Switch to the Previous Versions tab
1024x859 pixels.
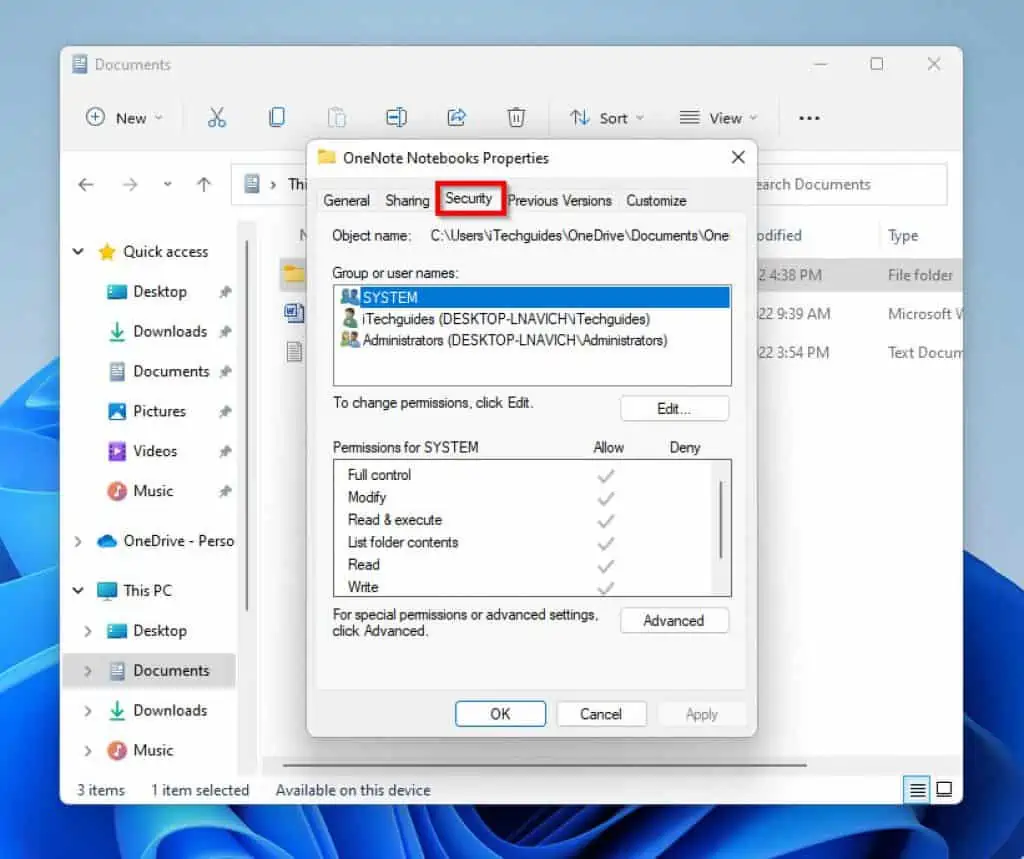click(559, 200)
